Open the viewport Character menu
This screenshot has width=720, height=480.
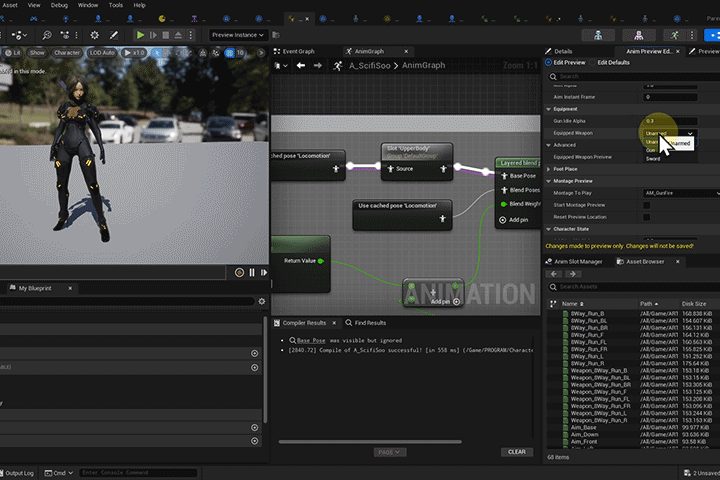[67, 53]
